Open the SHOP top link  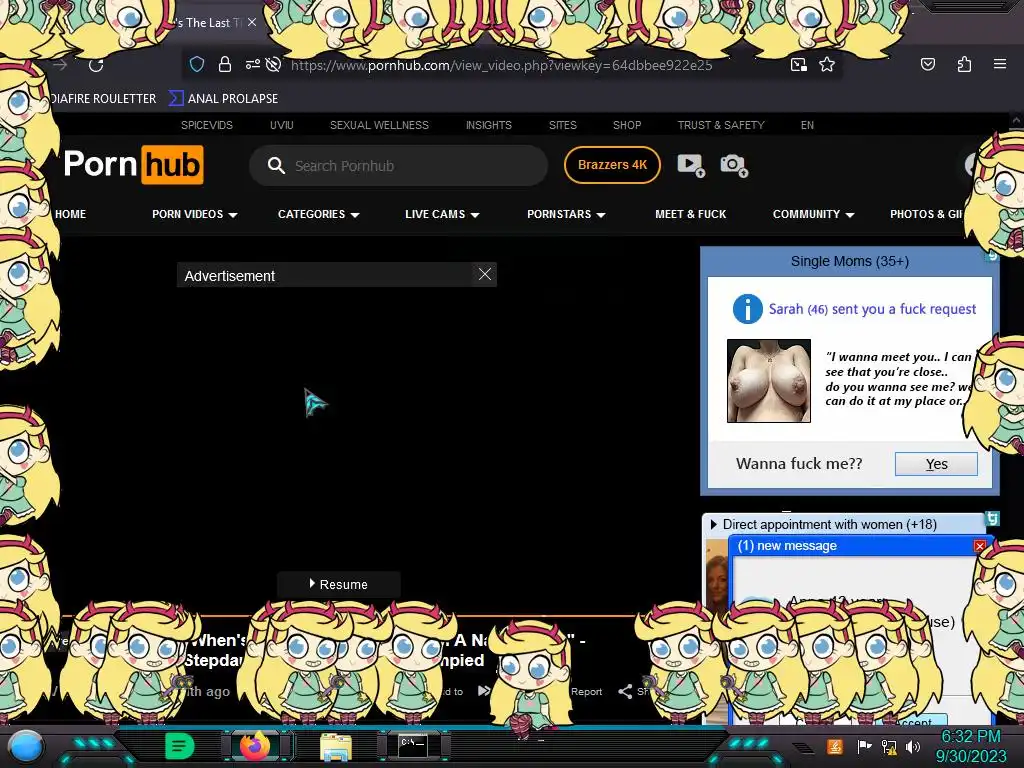pyautogui.click(x=626, y=125)
